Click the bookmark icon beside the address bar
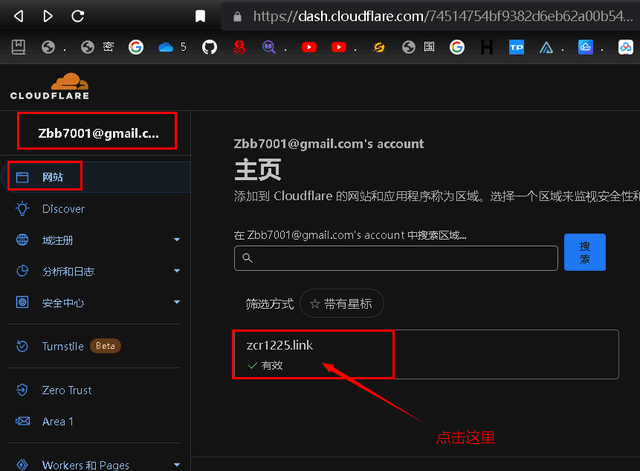Screen dimensions: 640x471 (201, 16)
